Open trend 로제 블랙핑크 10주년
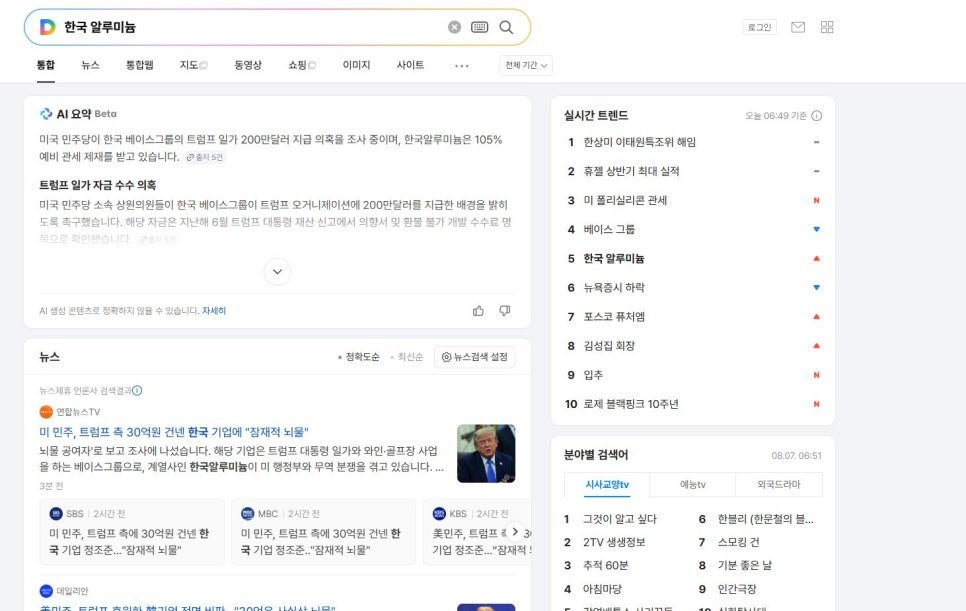Viewport: 966px width, 611px height. tap(631, 404)
